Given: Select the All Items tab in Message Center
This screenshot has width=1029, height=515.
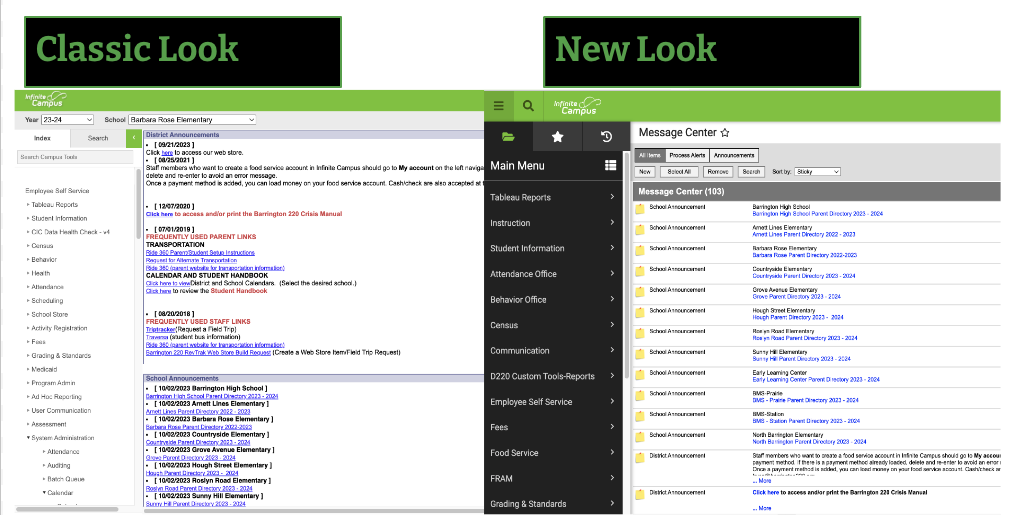Looking at the screenshot, I should tap(650, 155).
